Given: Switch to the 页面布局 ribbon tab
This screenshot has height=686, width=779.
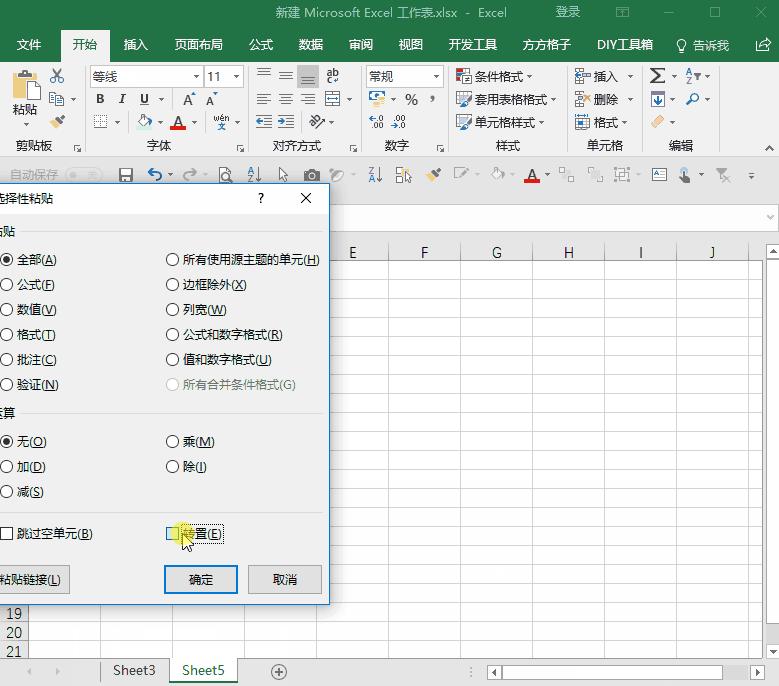Looking at the screenshot, I should coord(198,45).
